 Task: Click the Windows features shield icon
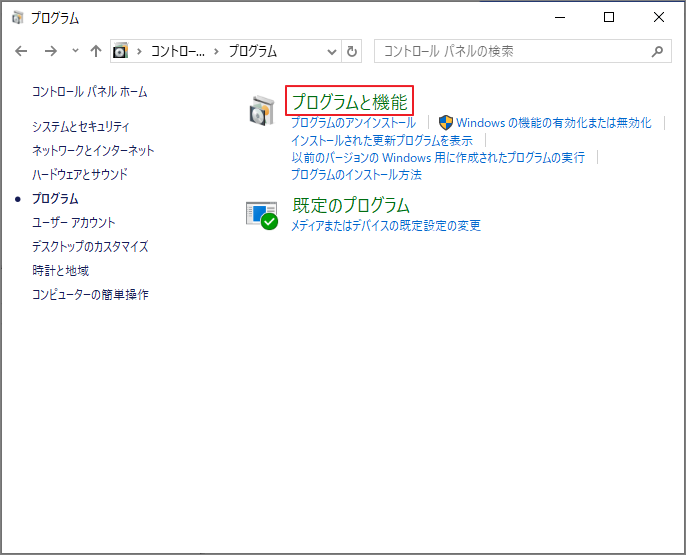445,123
